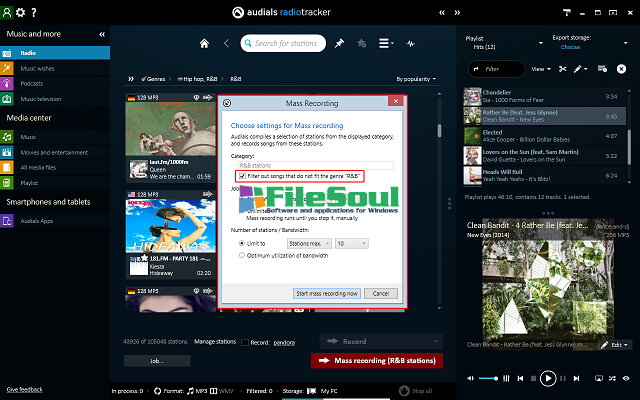Open the settings gear
The image size is (640, 400).
point(20,12)
